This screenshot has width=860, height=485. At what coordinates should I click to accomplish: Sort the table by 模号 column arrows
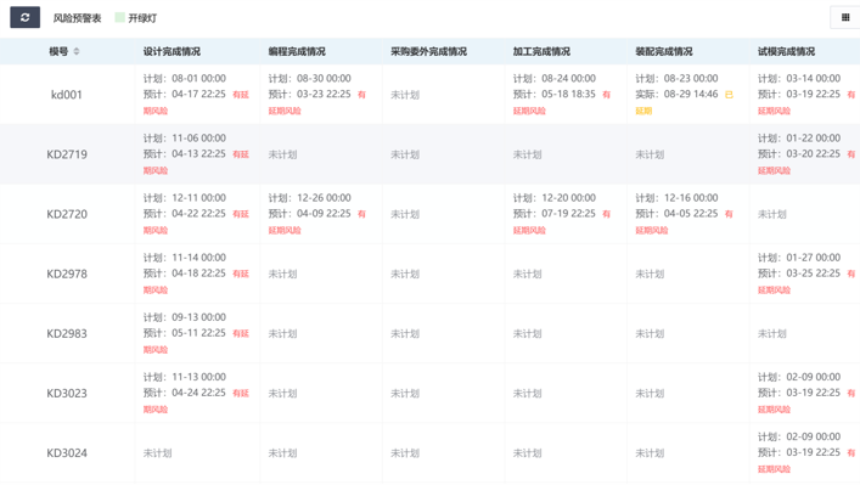77,52
